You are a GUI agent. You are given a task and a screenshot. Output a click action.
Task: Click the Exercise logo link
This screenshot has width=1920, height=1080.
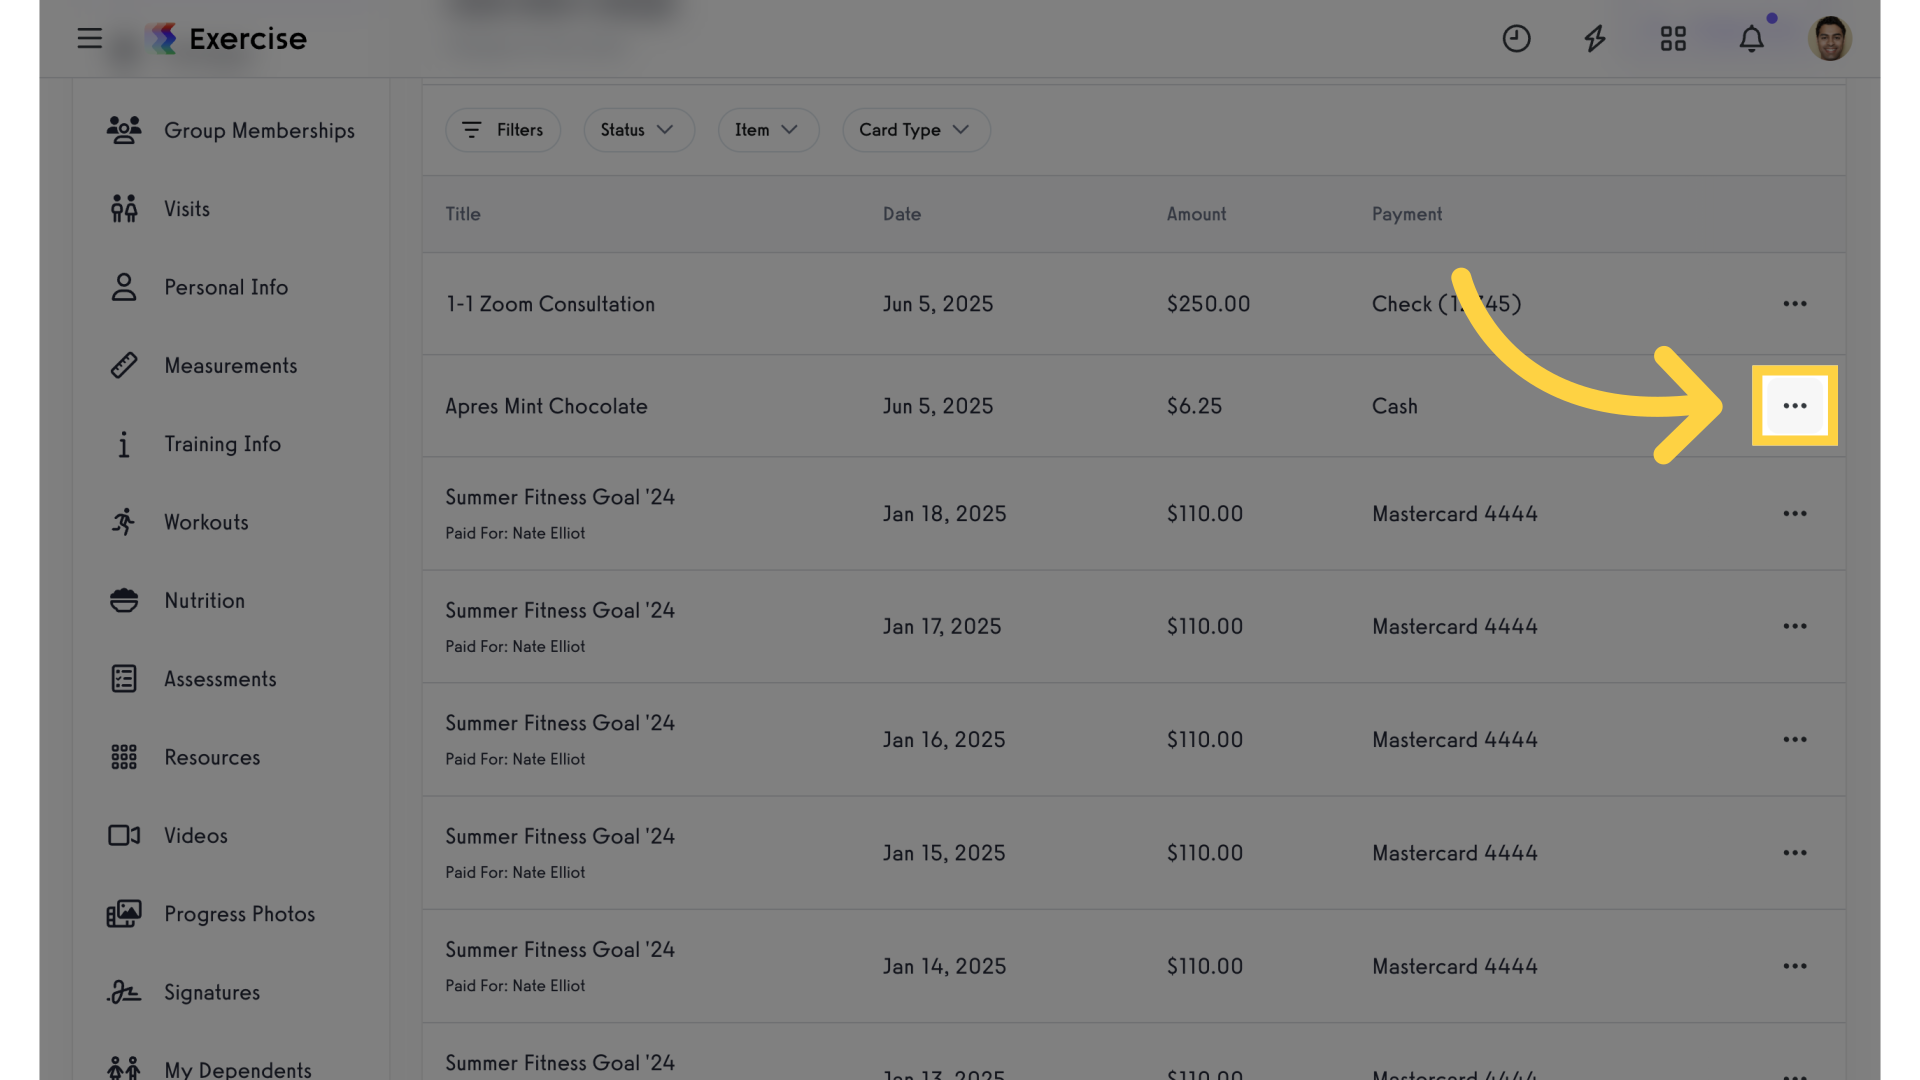tap(227, 39)
